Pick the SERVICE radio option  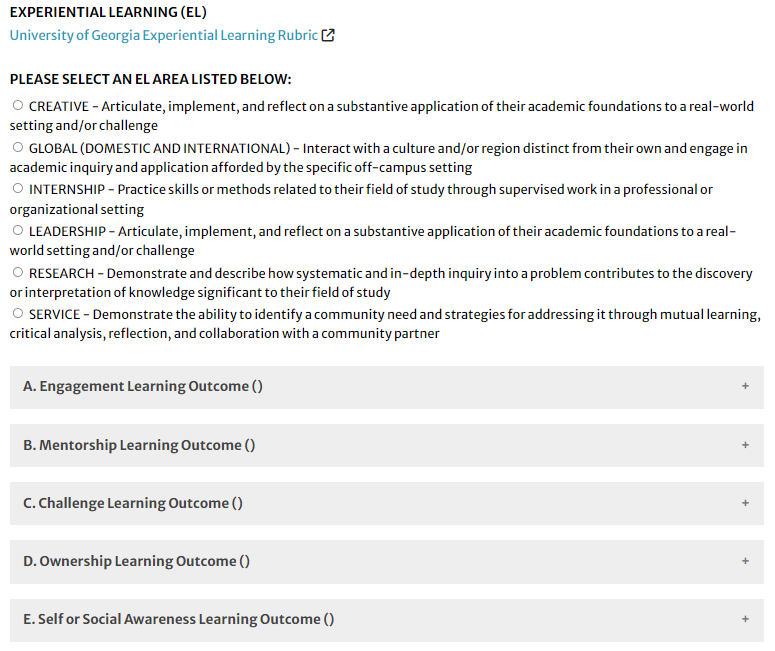pyautogui.click(x=18, y=313)
